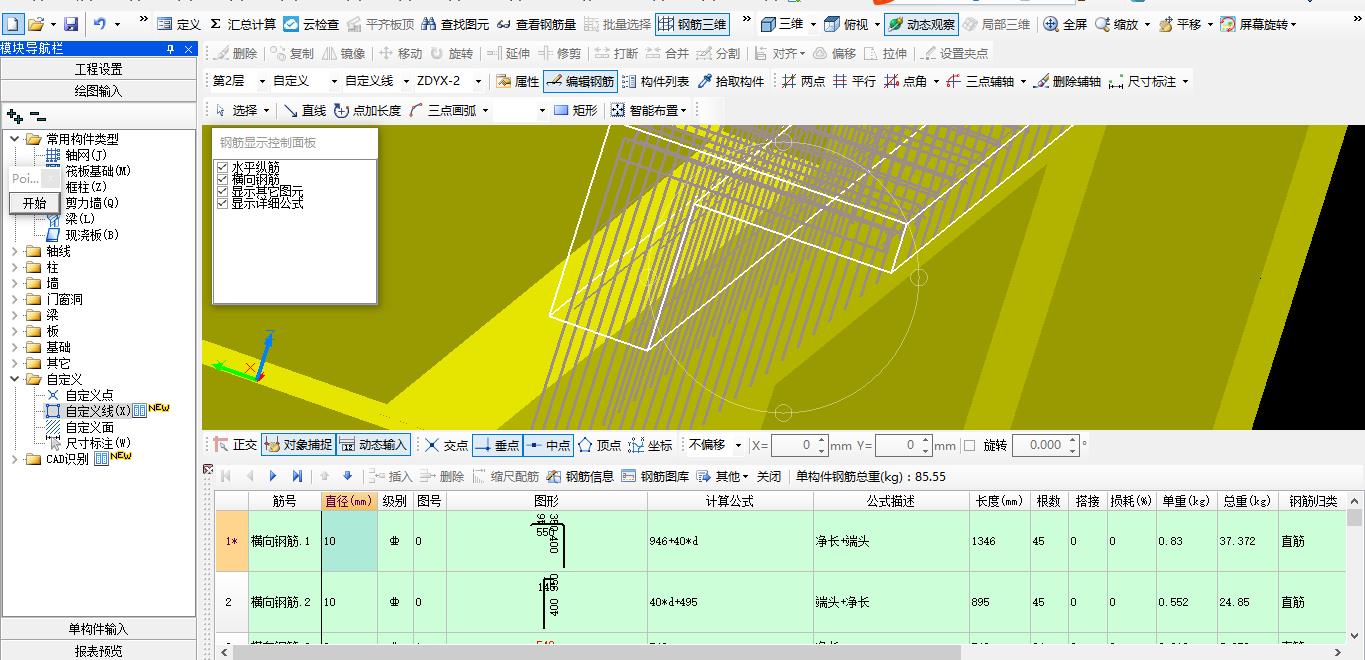Screen dimensions: 1365x660
Task: Click 全屏 full screen
Action: [1065, 24]
